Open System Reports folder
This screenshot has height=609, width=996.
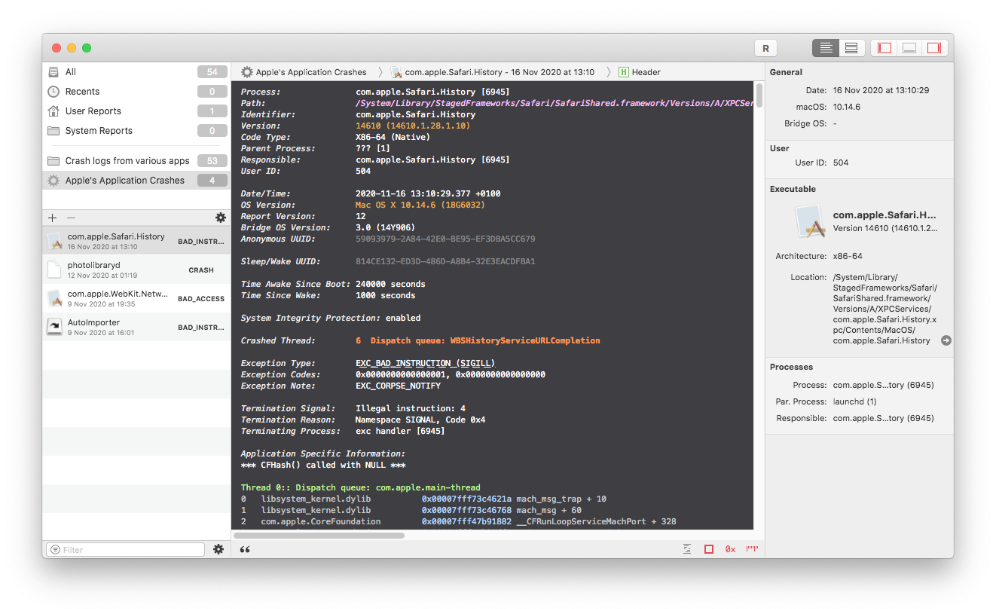pyautogui.click(x=137, y=131)
